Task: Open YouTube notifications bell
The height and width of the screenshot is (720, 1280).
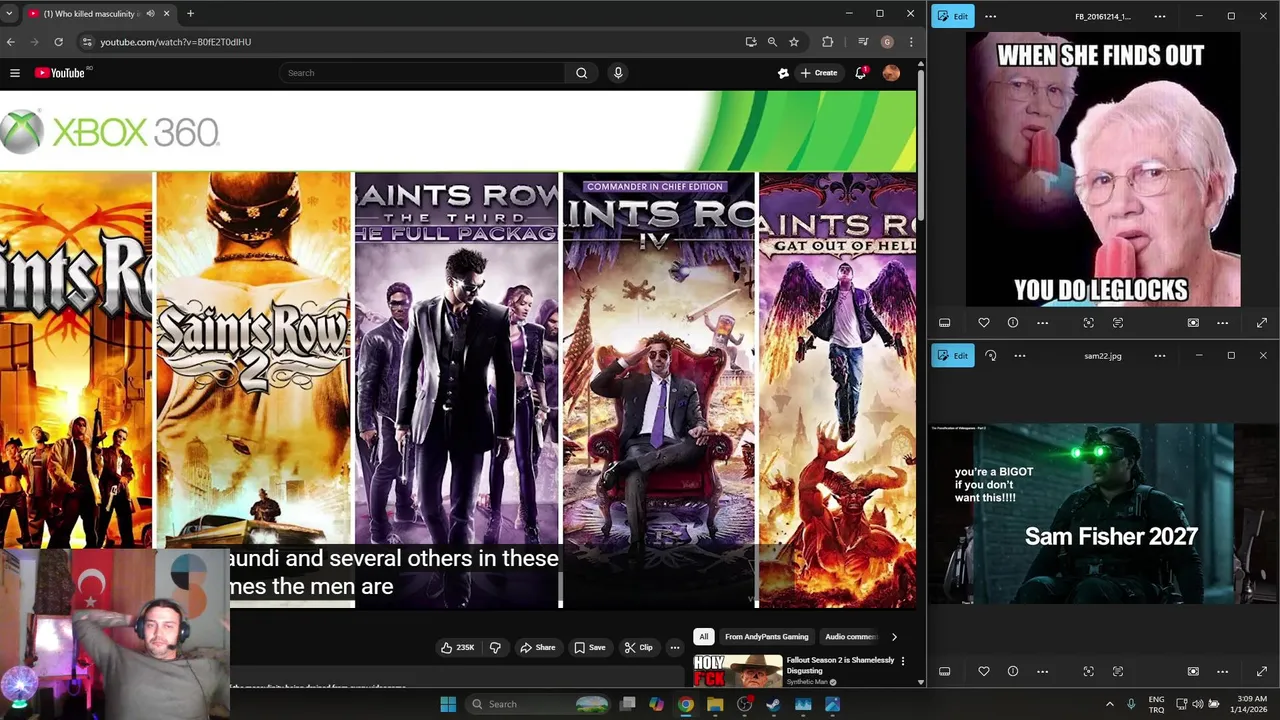Action: [860, 73]
